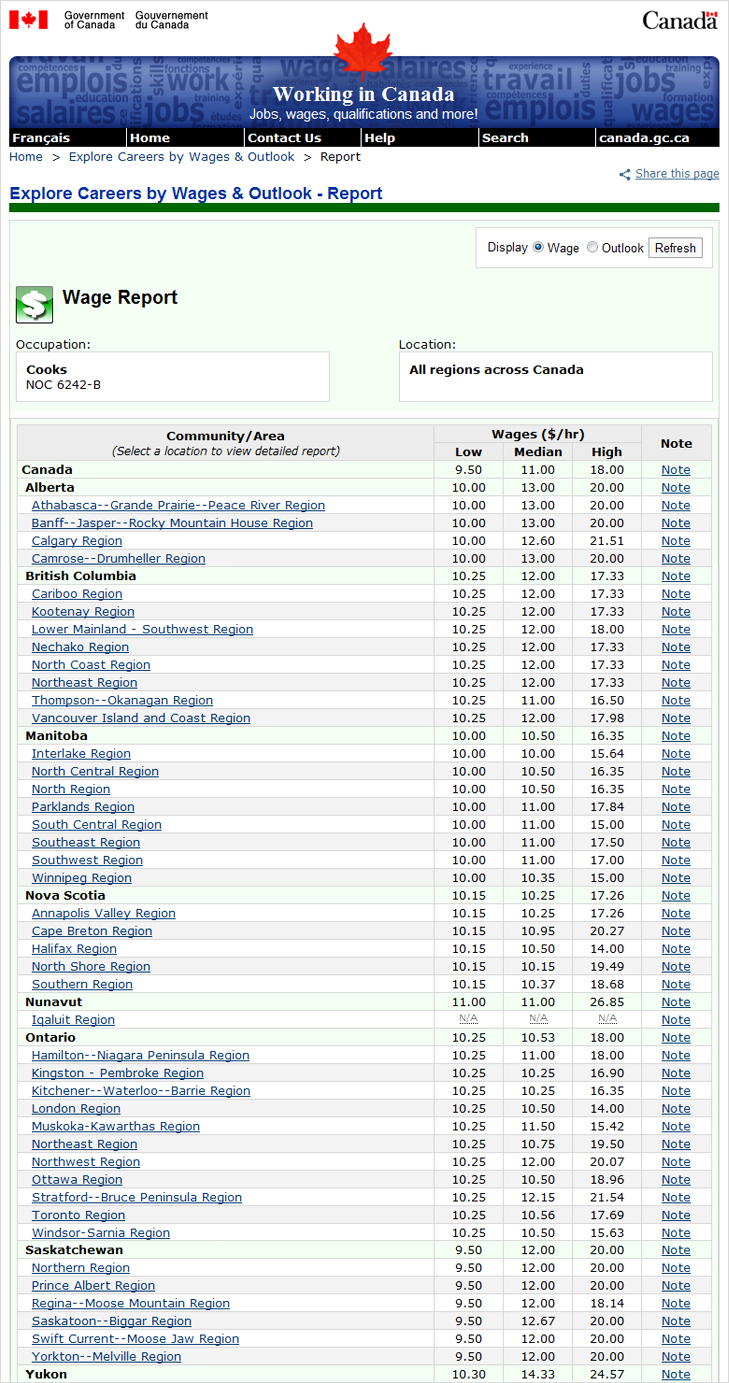Open the South Central Region report

point(96,825)
